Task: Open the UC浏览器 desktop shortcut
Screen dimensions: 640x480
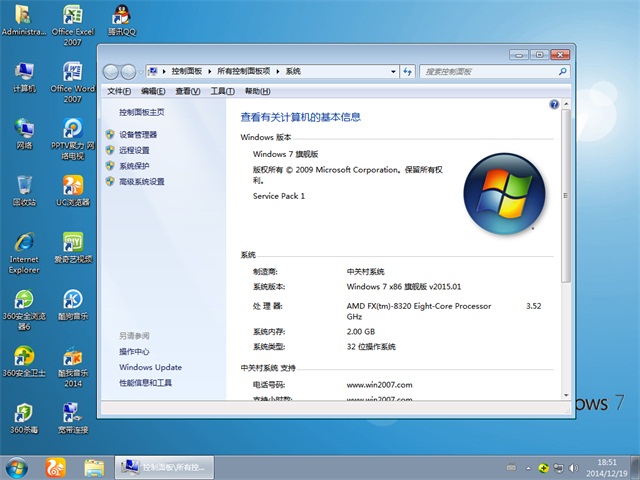Action: (73, 191)
